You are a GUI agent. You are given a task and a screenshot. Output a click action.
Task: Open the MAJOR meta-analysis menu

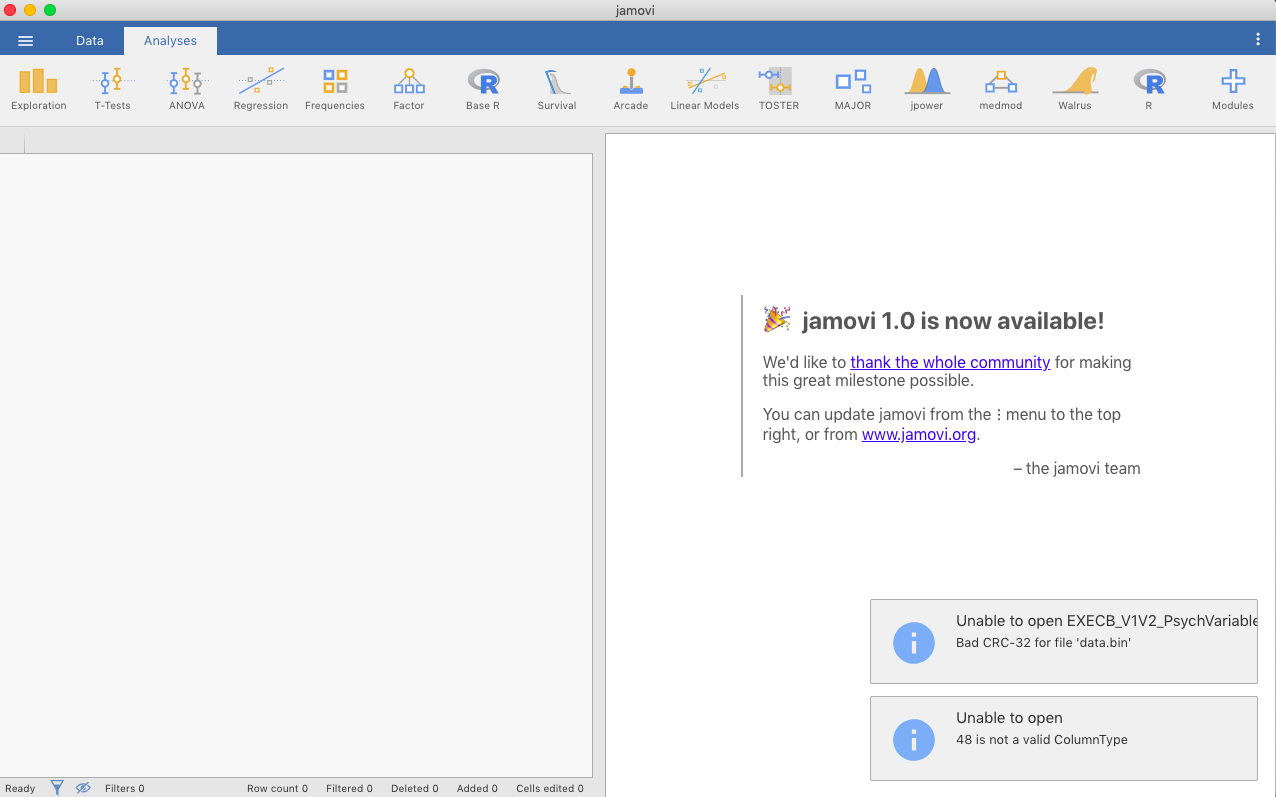[853, 89]
